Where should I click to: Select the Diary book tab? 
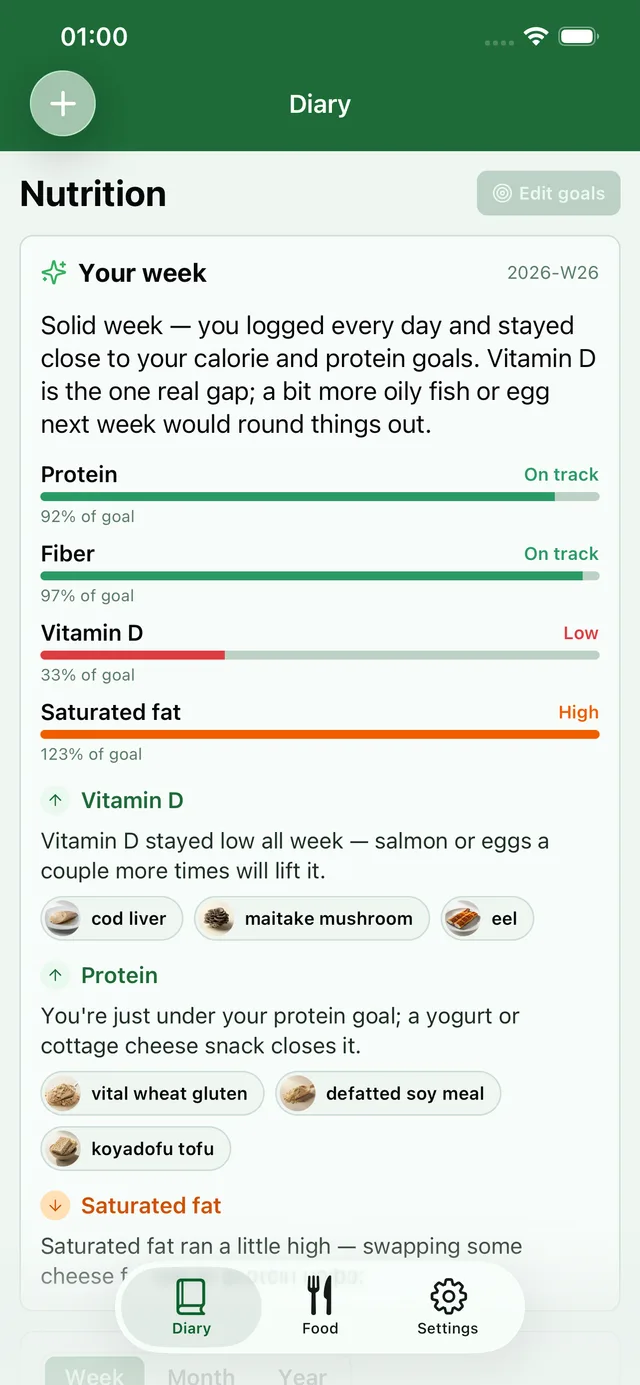click(191, 1307)
